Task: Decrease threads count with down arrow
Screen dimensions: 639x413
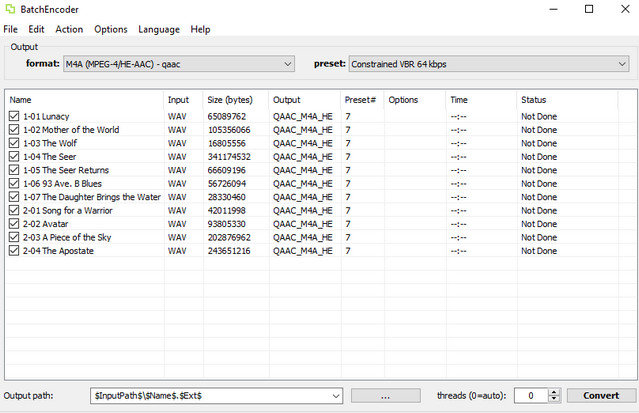Action: pyautogui.click(x=553, y=399)
